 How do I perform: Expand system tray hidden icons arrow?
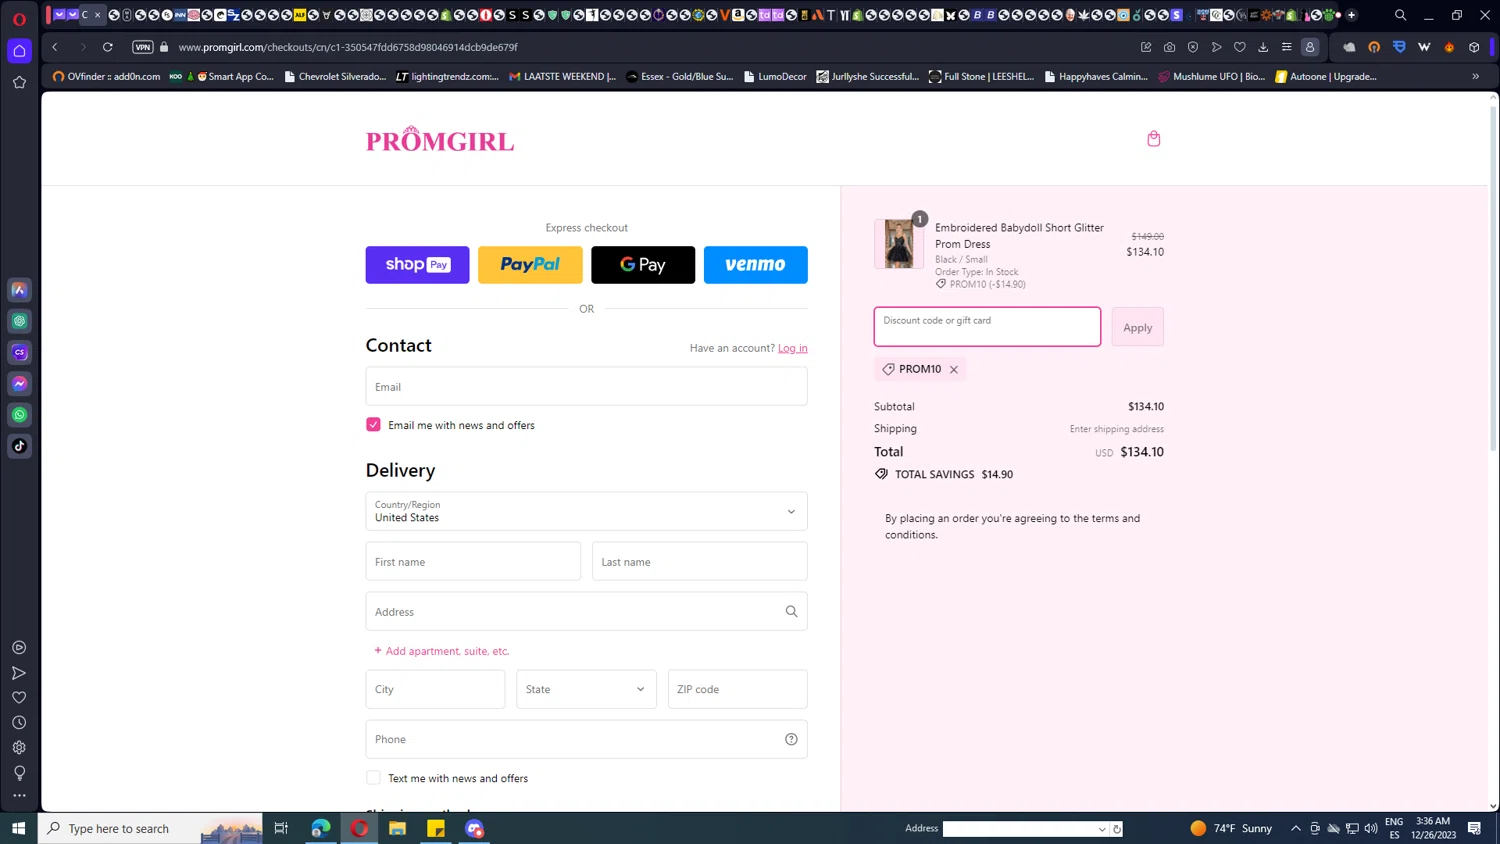click(1295, 828)
